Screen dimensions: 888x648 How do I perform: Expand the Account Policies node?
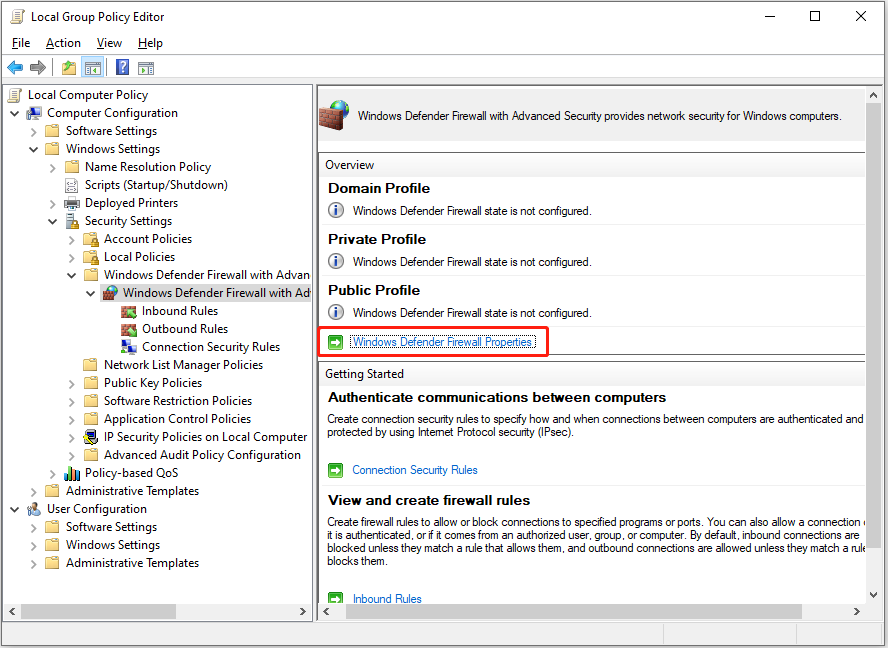[x=71, y=240]
